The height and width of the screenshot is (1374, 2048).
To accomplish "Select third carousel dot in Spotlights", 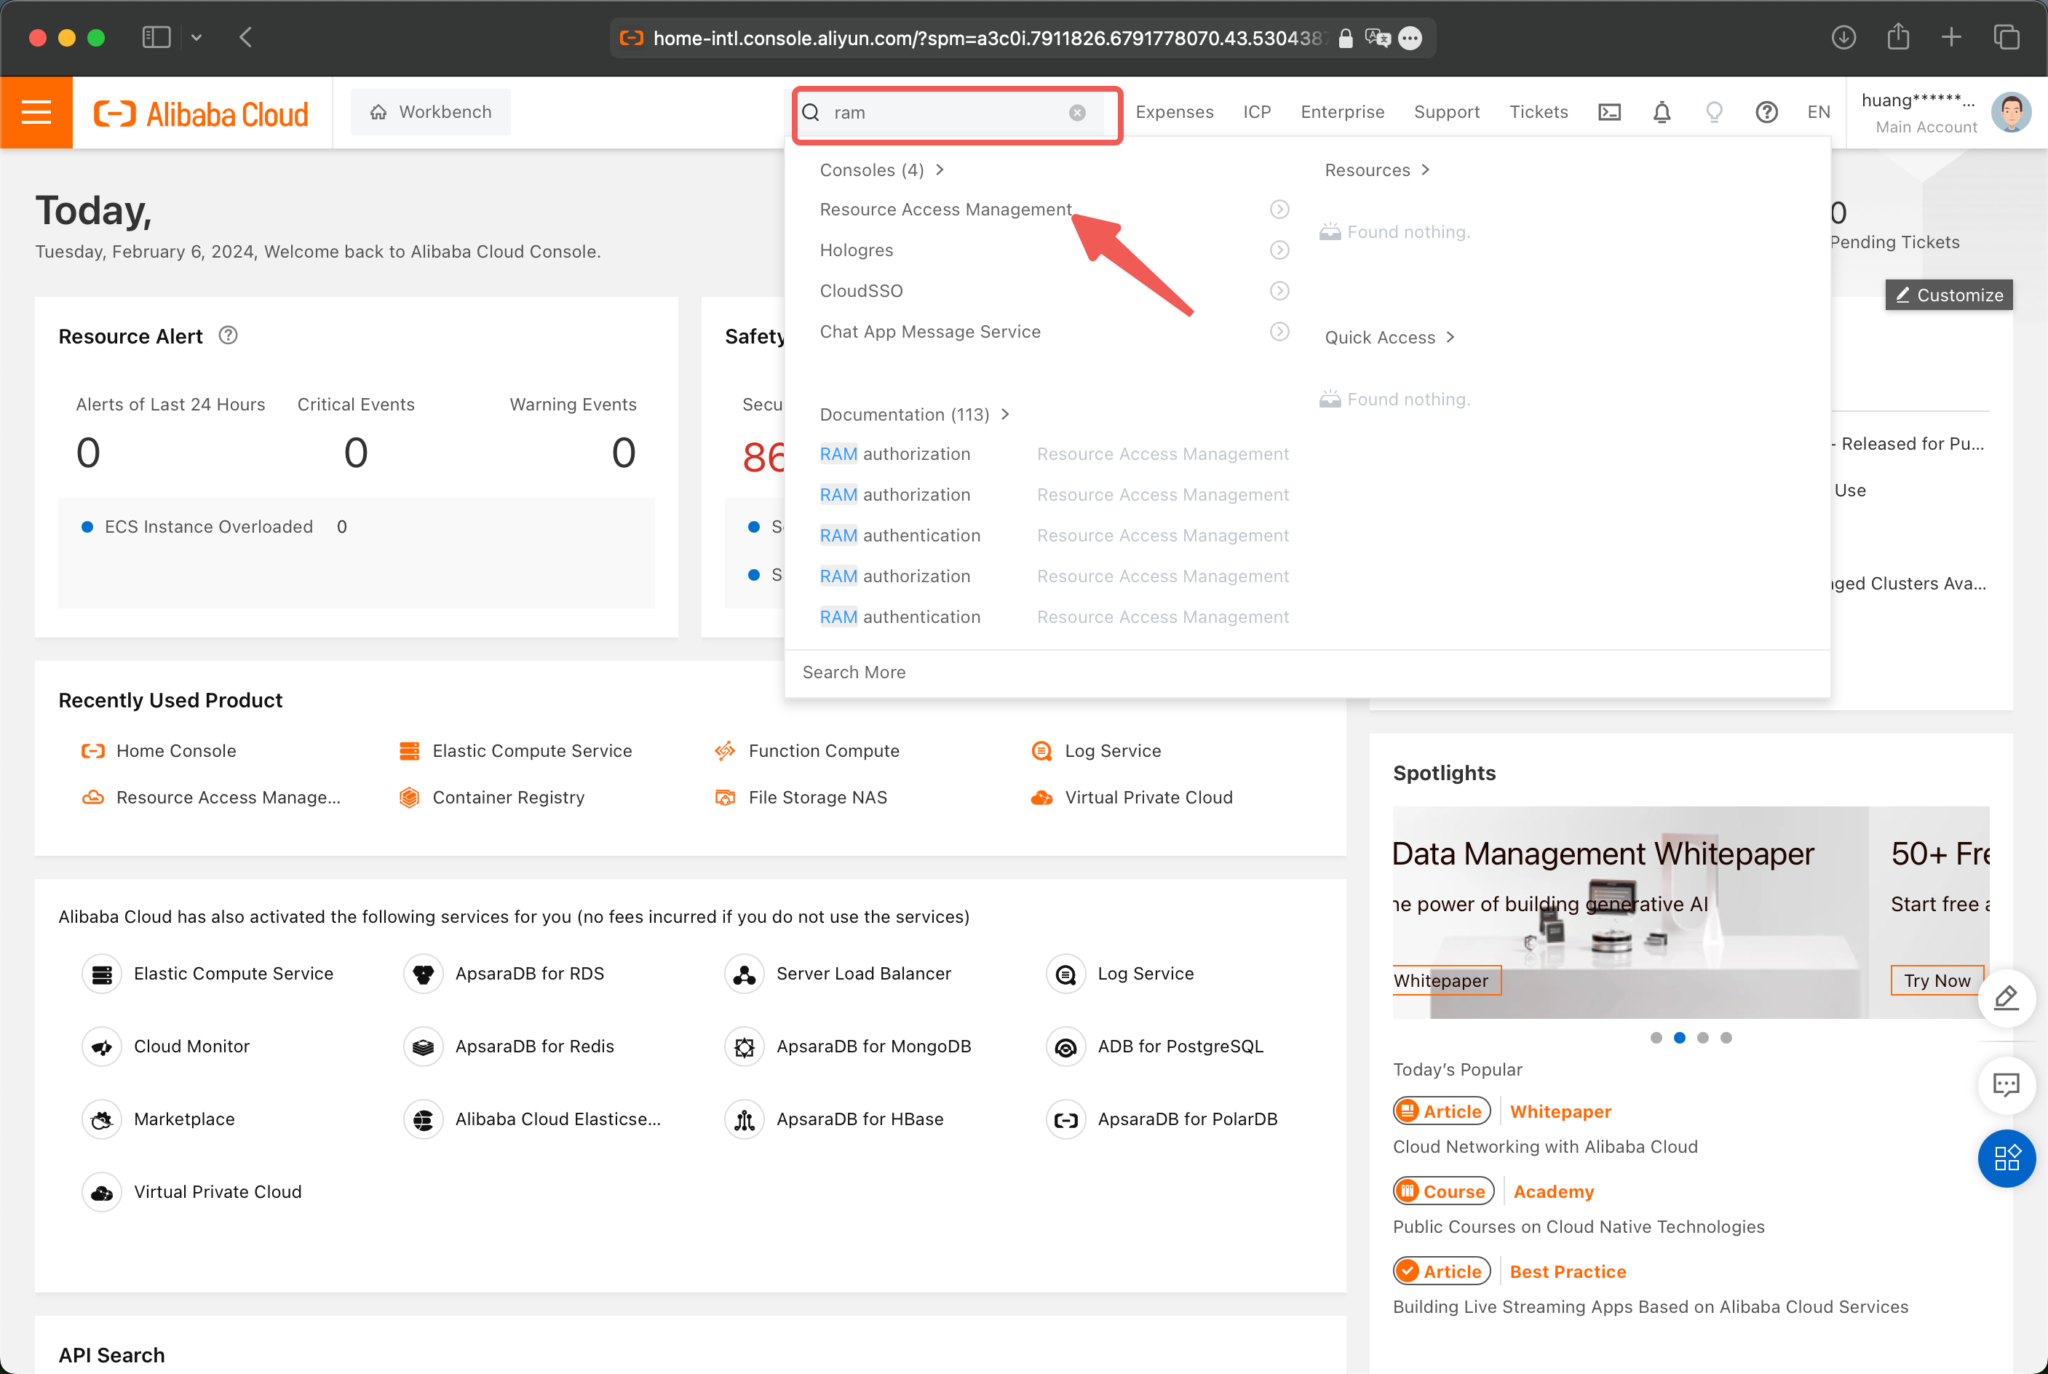I will coord(1703,1038).
